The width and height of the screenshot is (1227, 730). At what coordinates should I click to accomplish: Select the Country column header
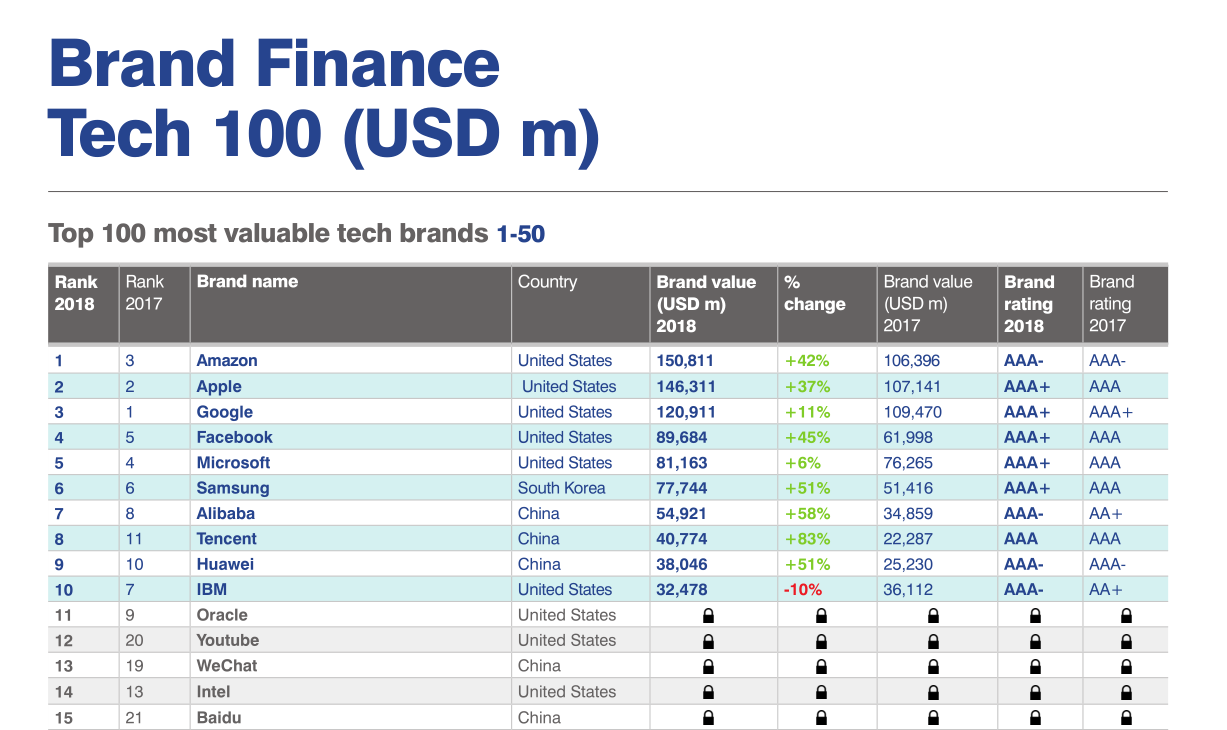point(547,282)
